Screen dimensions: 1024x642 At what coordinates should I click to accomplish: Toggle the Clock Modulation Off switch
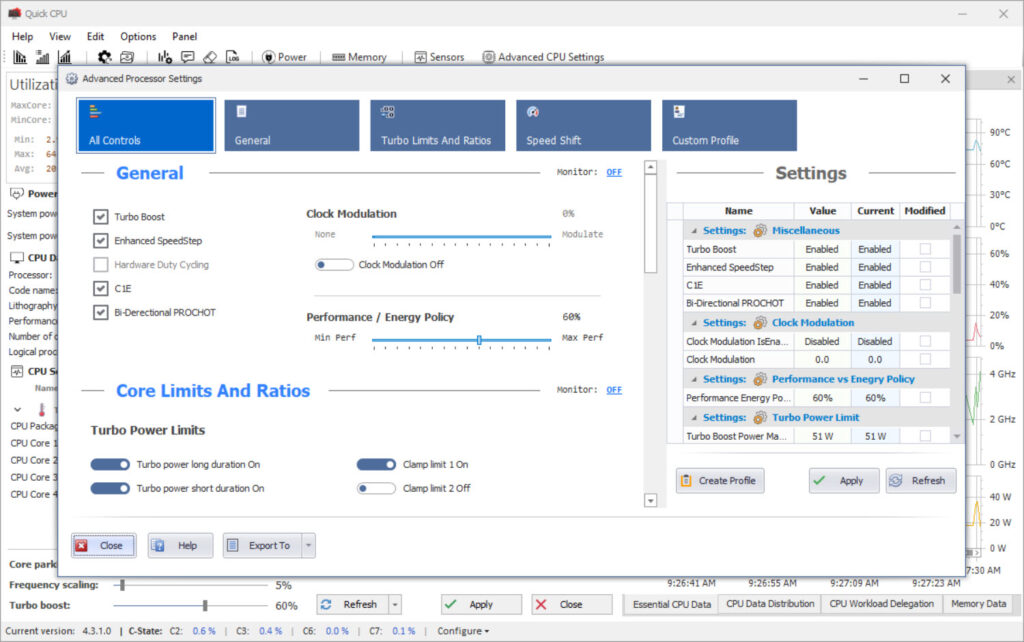pos(334,265)
